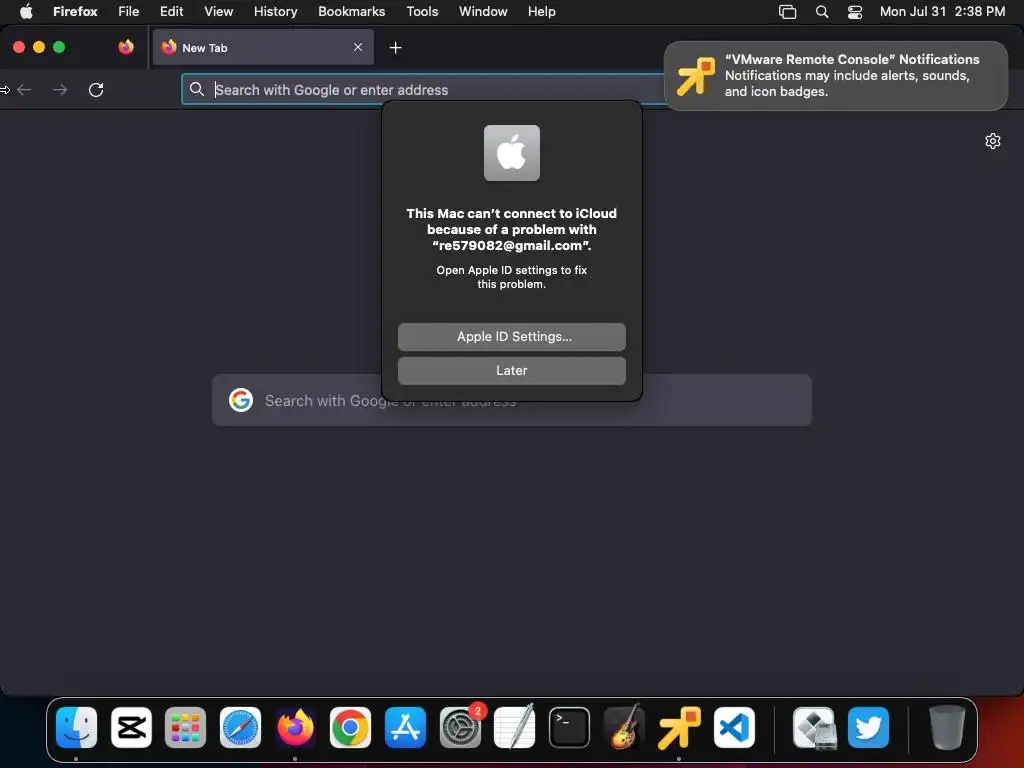
Task: Open the Tools menu
Action: coord(422,12)
